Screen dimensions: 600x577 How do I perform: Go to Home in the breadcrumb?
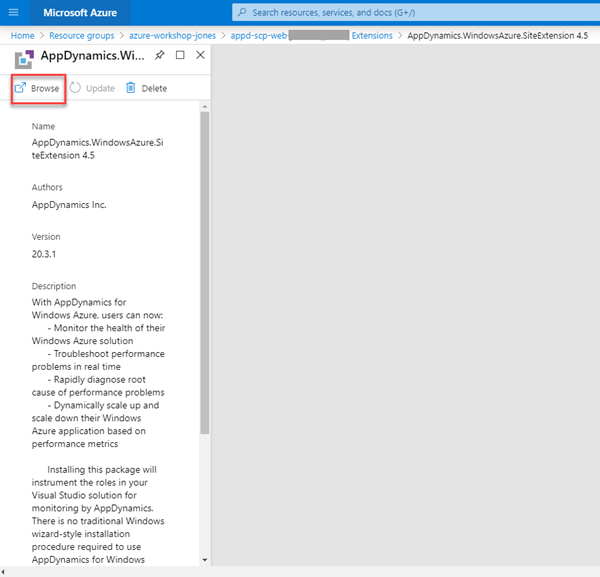click(x=22, y=36)
